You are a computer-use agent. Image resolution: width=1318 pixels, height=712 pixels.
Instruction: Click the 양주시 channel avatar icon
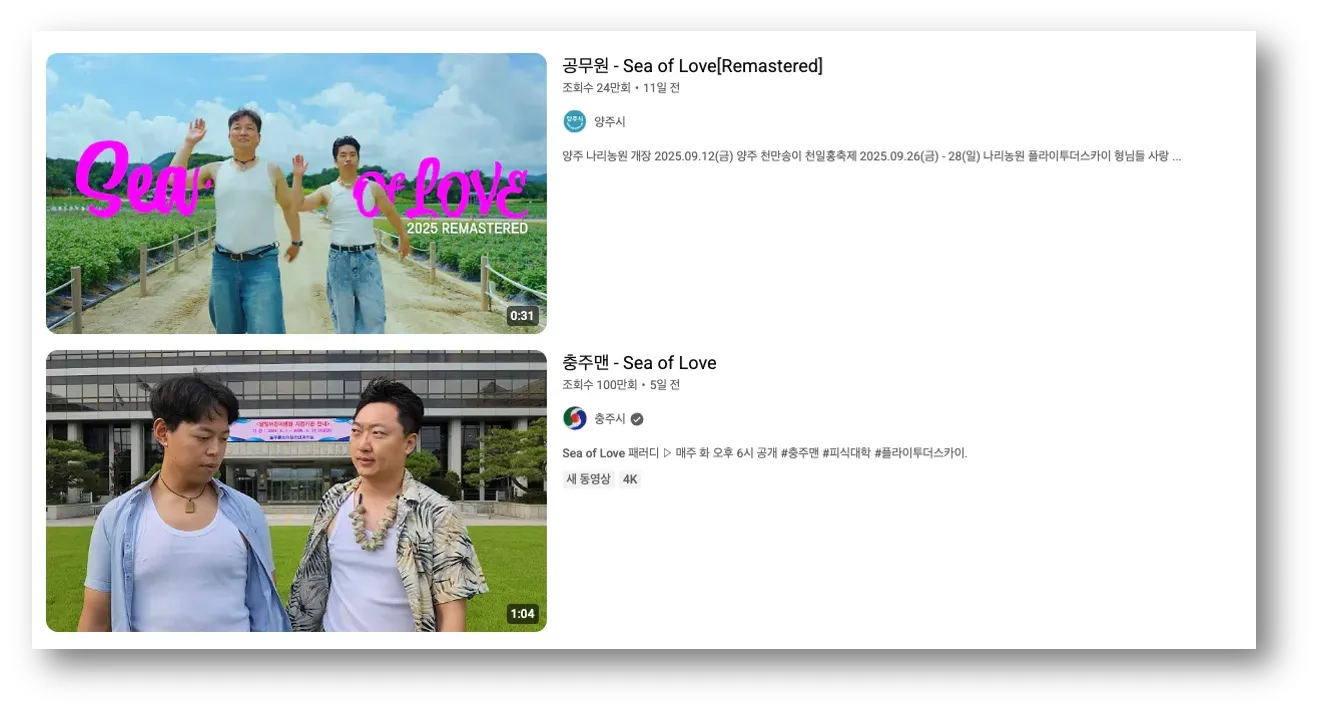573,120
